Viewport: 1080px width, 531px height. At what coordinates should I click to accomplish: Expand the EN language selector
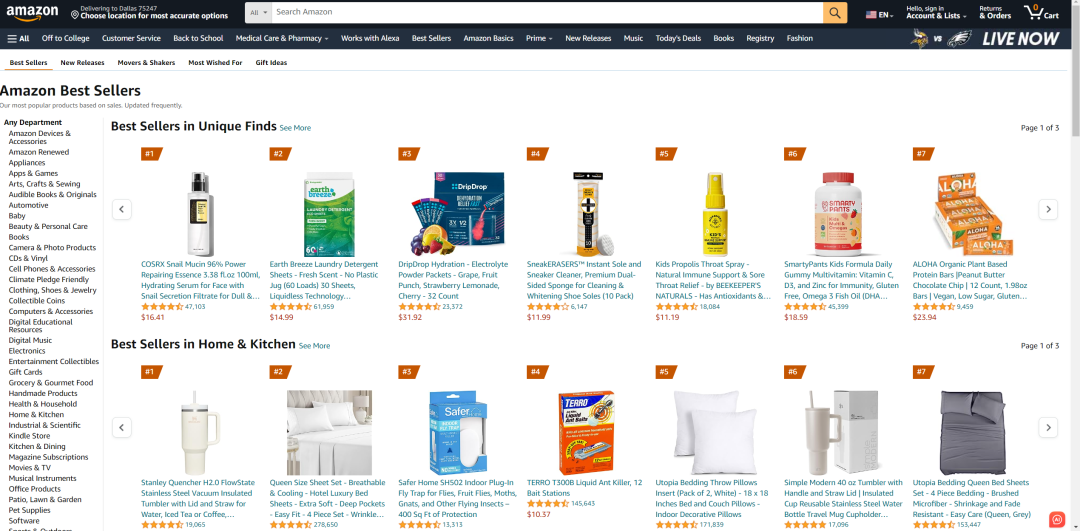(x=878, y=14)
